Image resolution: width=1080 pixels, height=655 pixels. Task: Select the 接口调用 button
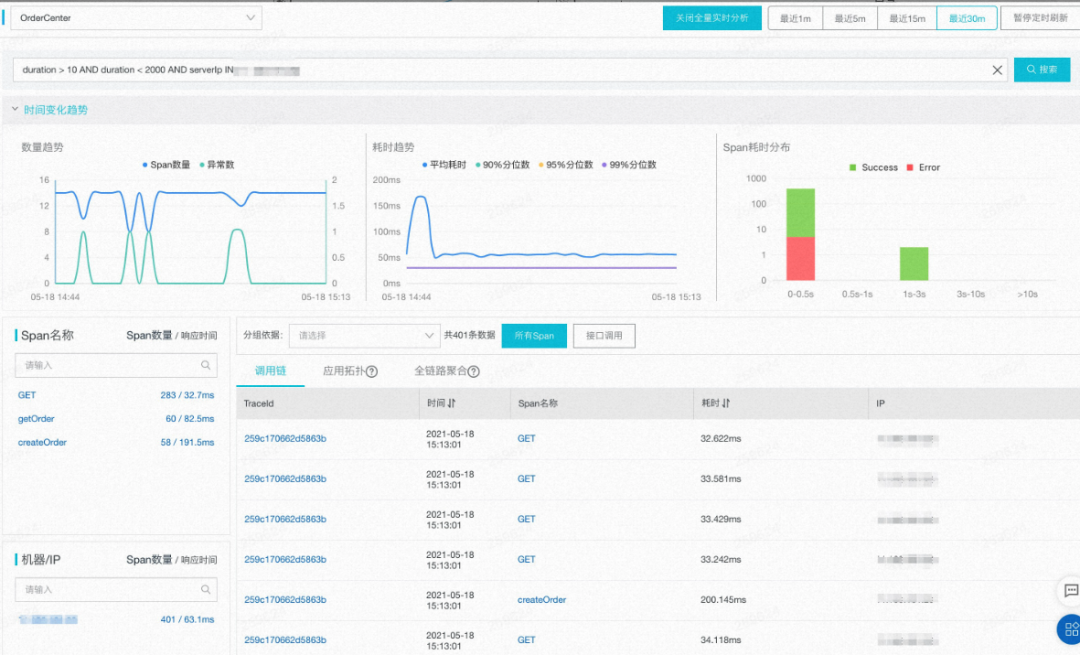pyautogui.click(x=604, y=335)
